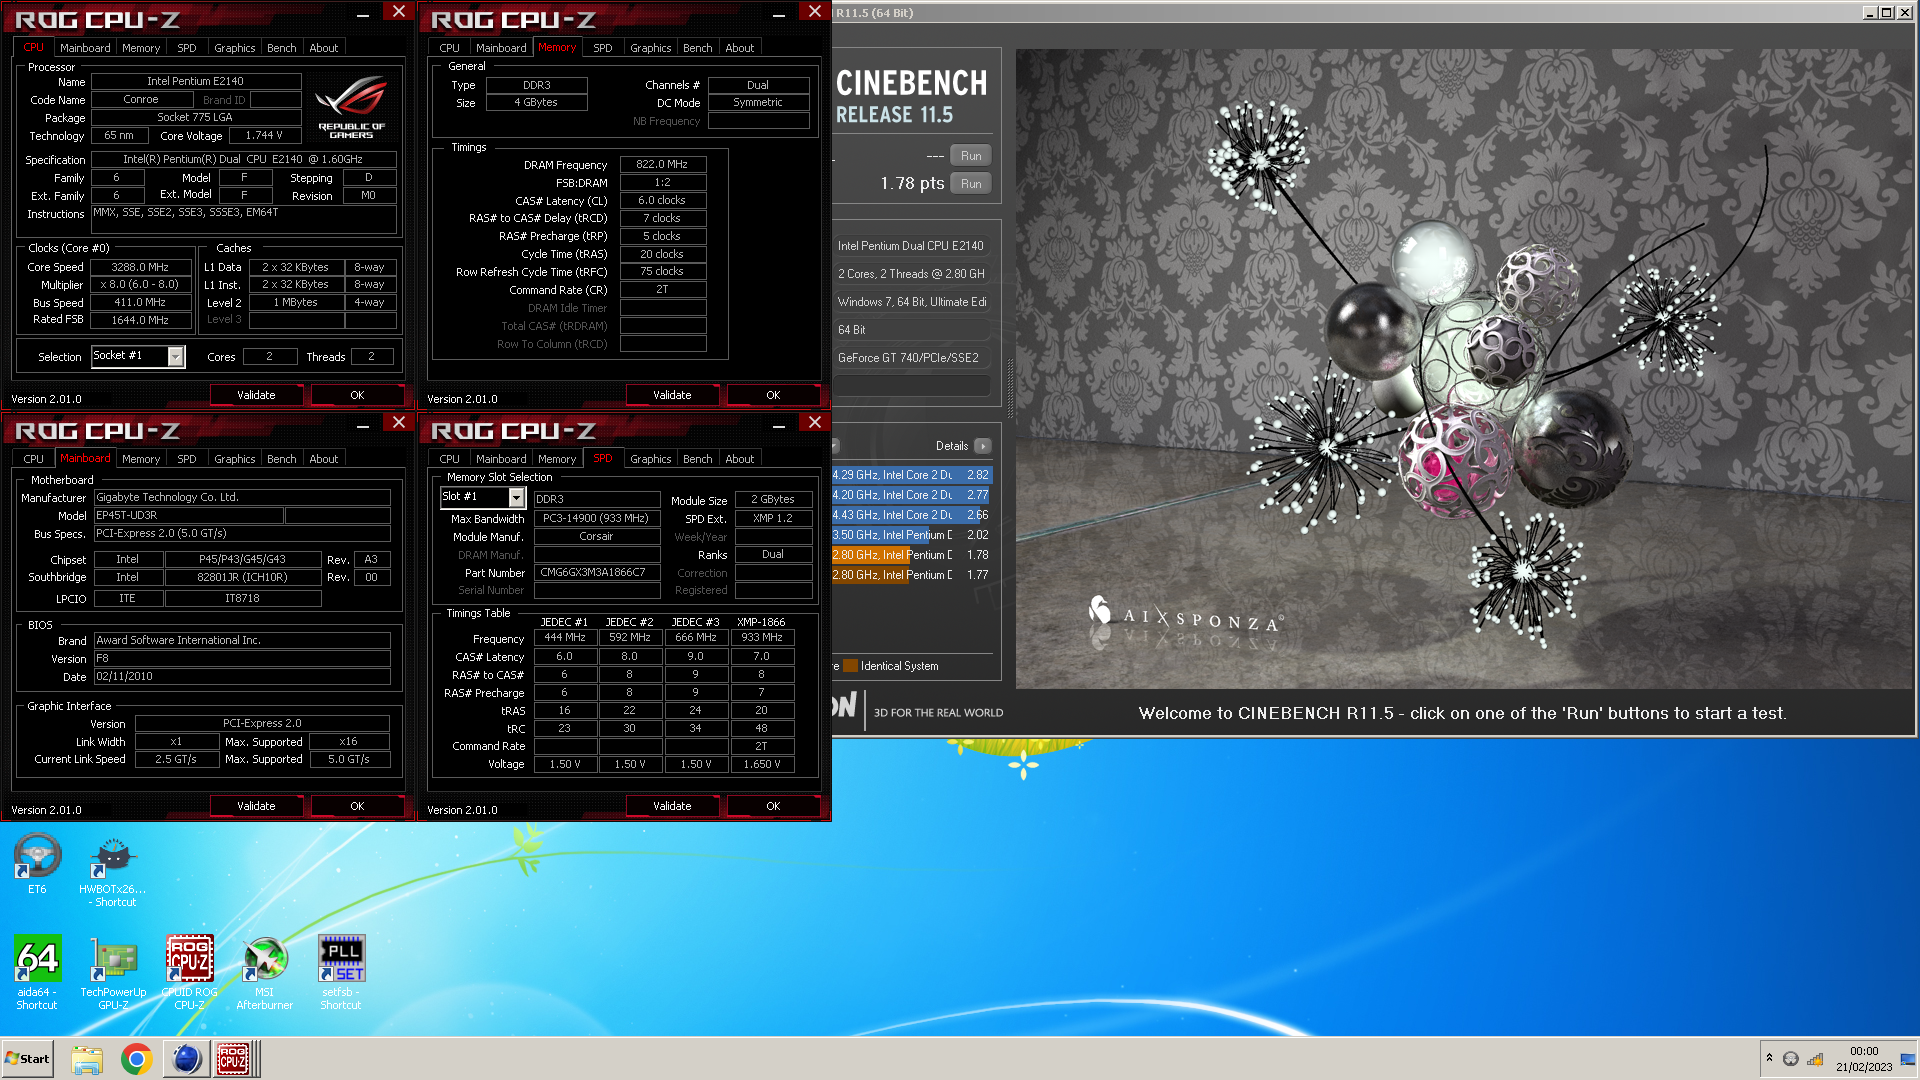Screen dimensions: 1920x1080
Task: Open the ET6 desktop shortcut
Action: 37,862
